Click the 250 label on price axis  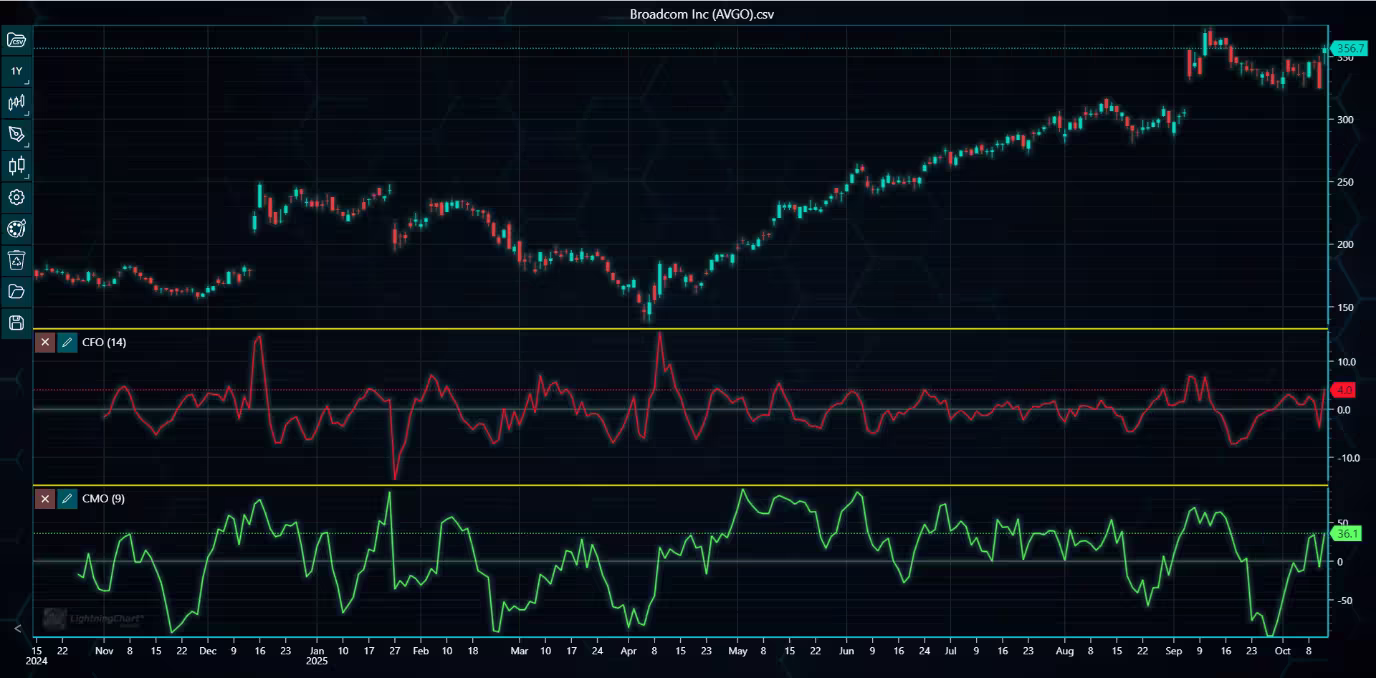pos(1344,182)
